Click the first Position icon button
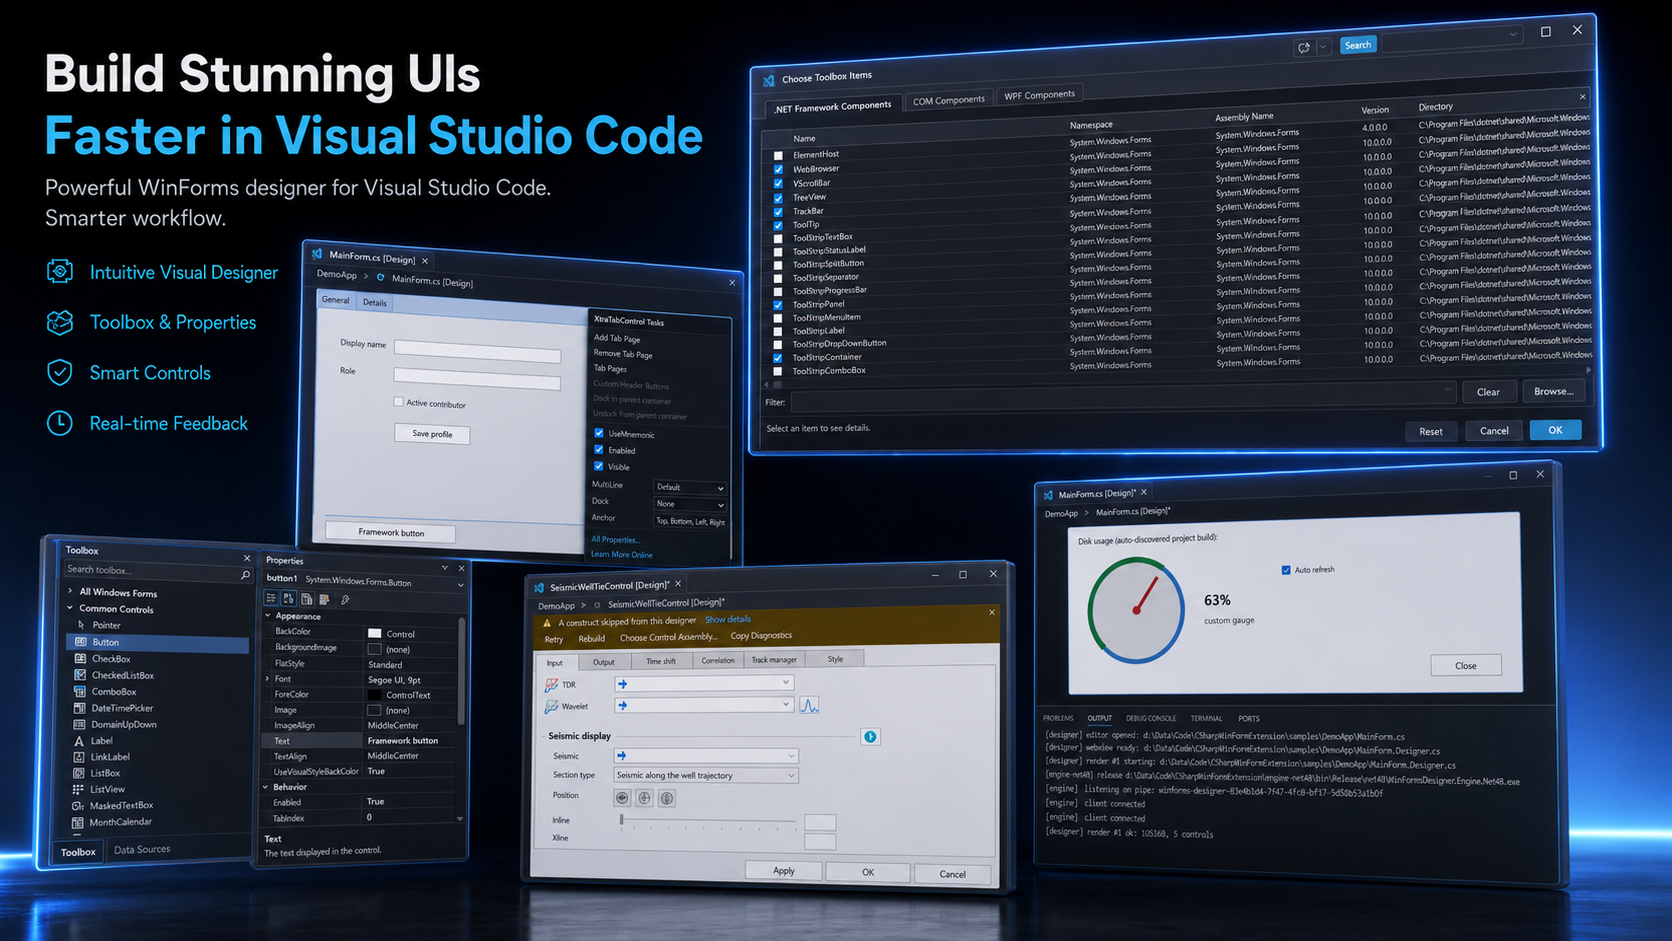The width and height of the screenshot is (1672, 941). [x=622, y=797]
